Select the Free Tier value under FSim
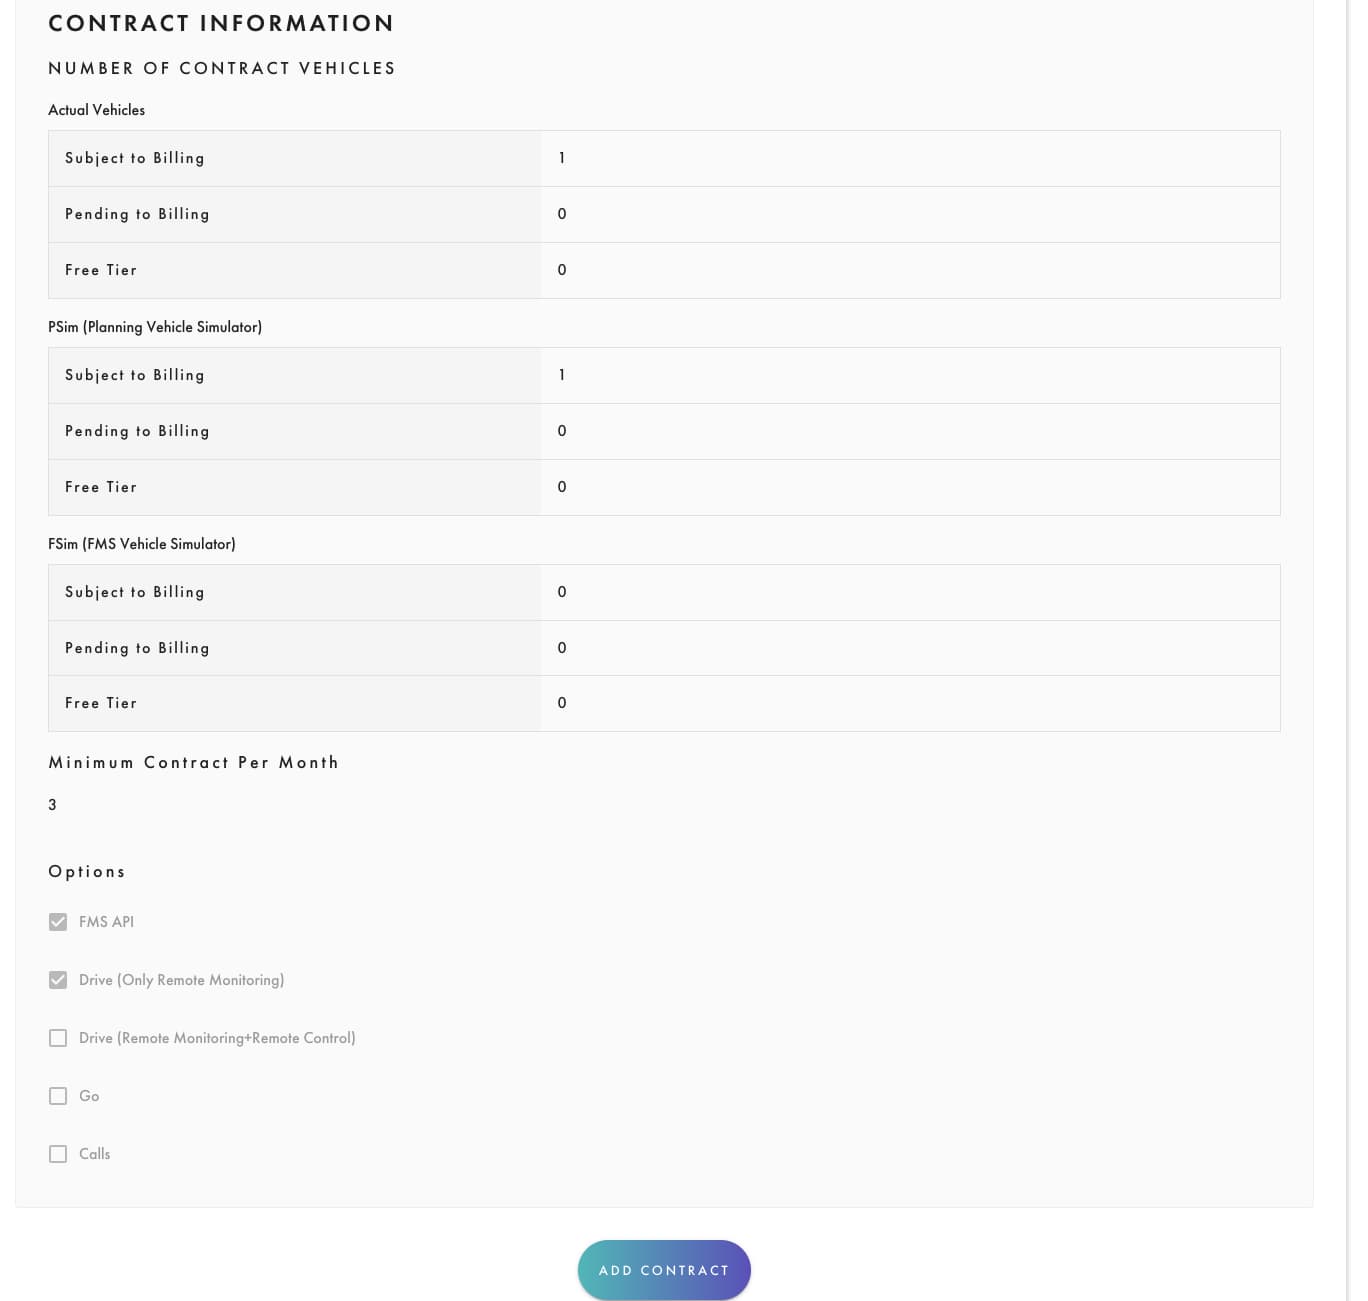Screen dimensions: 1368x1301 [x=562, y=703]
